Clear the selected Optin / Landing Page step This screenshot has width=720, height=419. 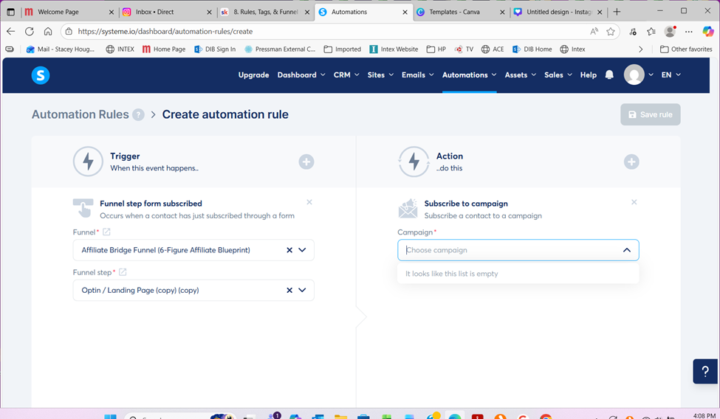(289, 290)
